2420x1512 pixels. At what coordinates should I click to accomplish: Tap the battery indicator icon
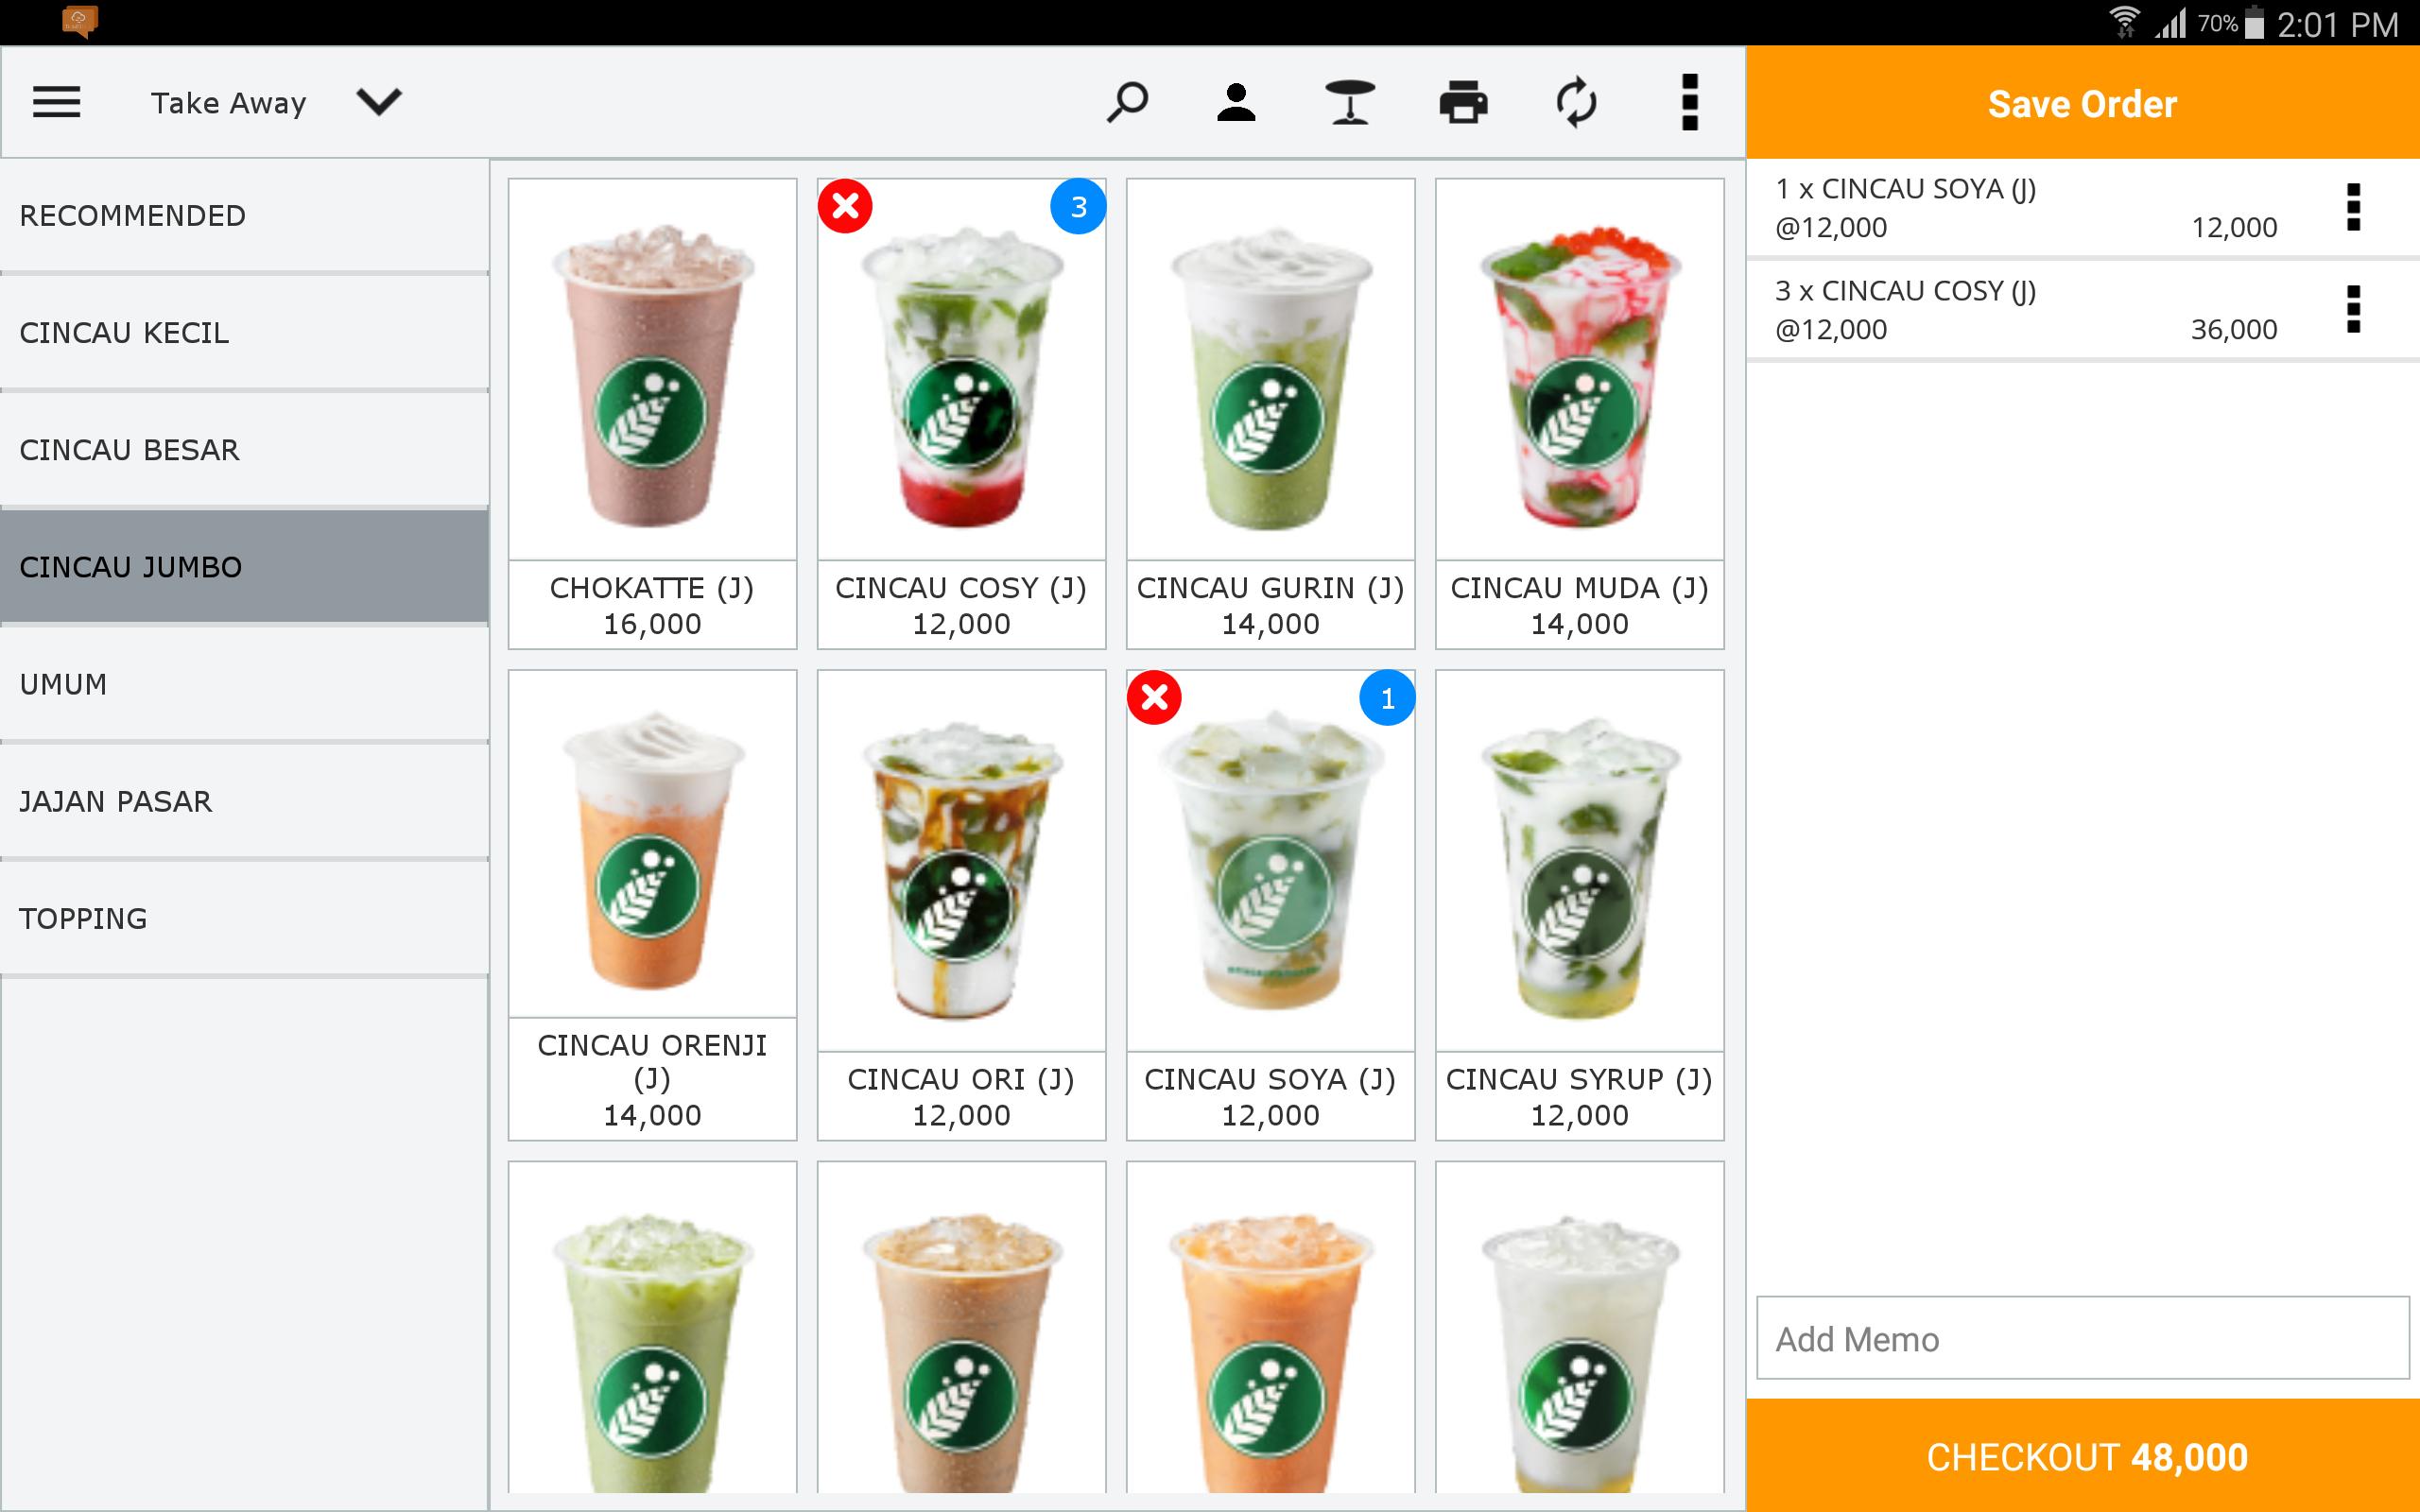point(2254,22)
